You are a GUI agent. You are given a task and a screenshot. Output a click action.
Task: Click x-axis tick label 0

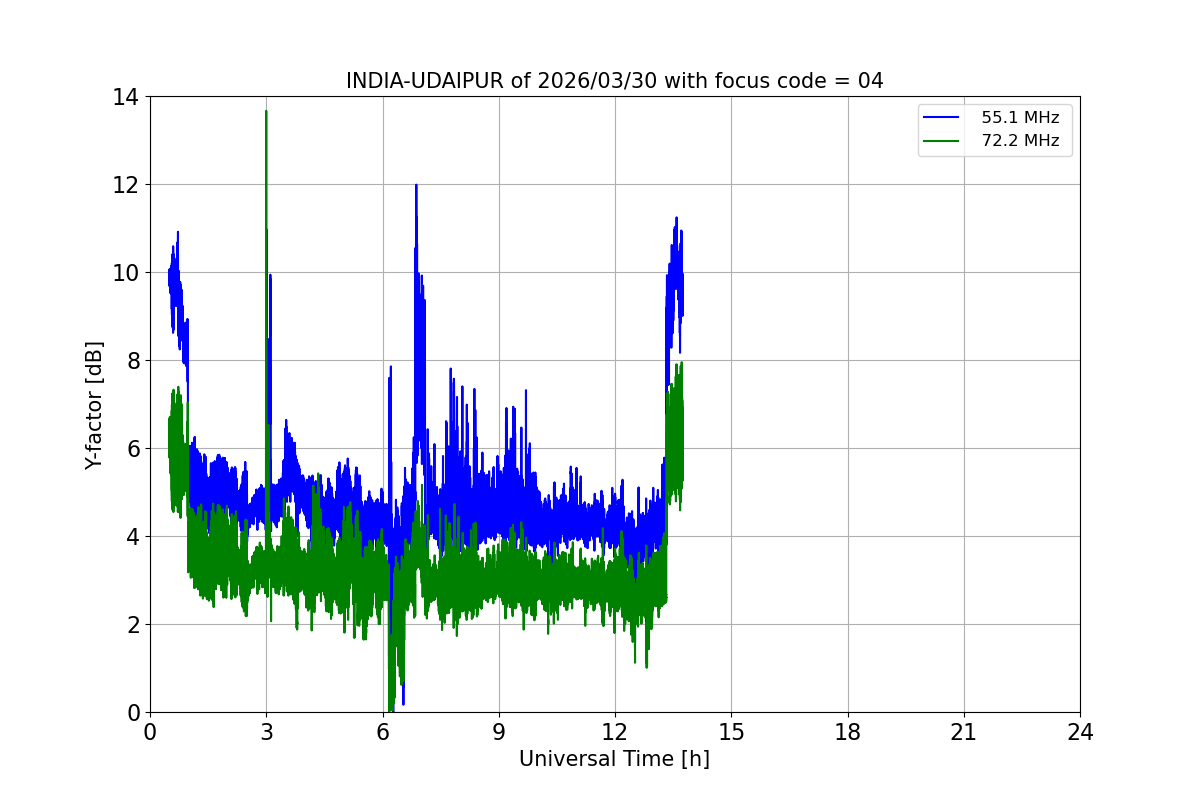150,732
